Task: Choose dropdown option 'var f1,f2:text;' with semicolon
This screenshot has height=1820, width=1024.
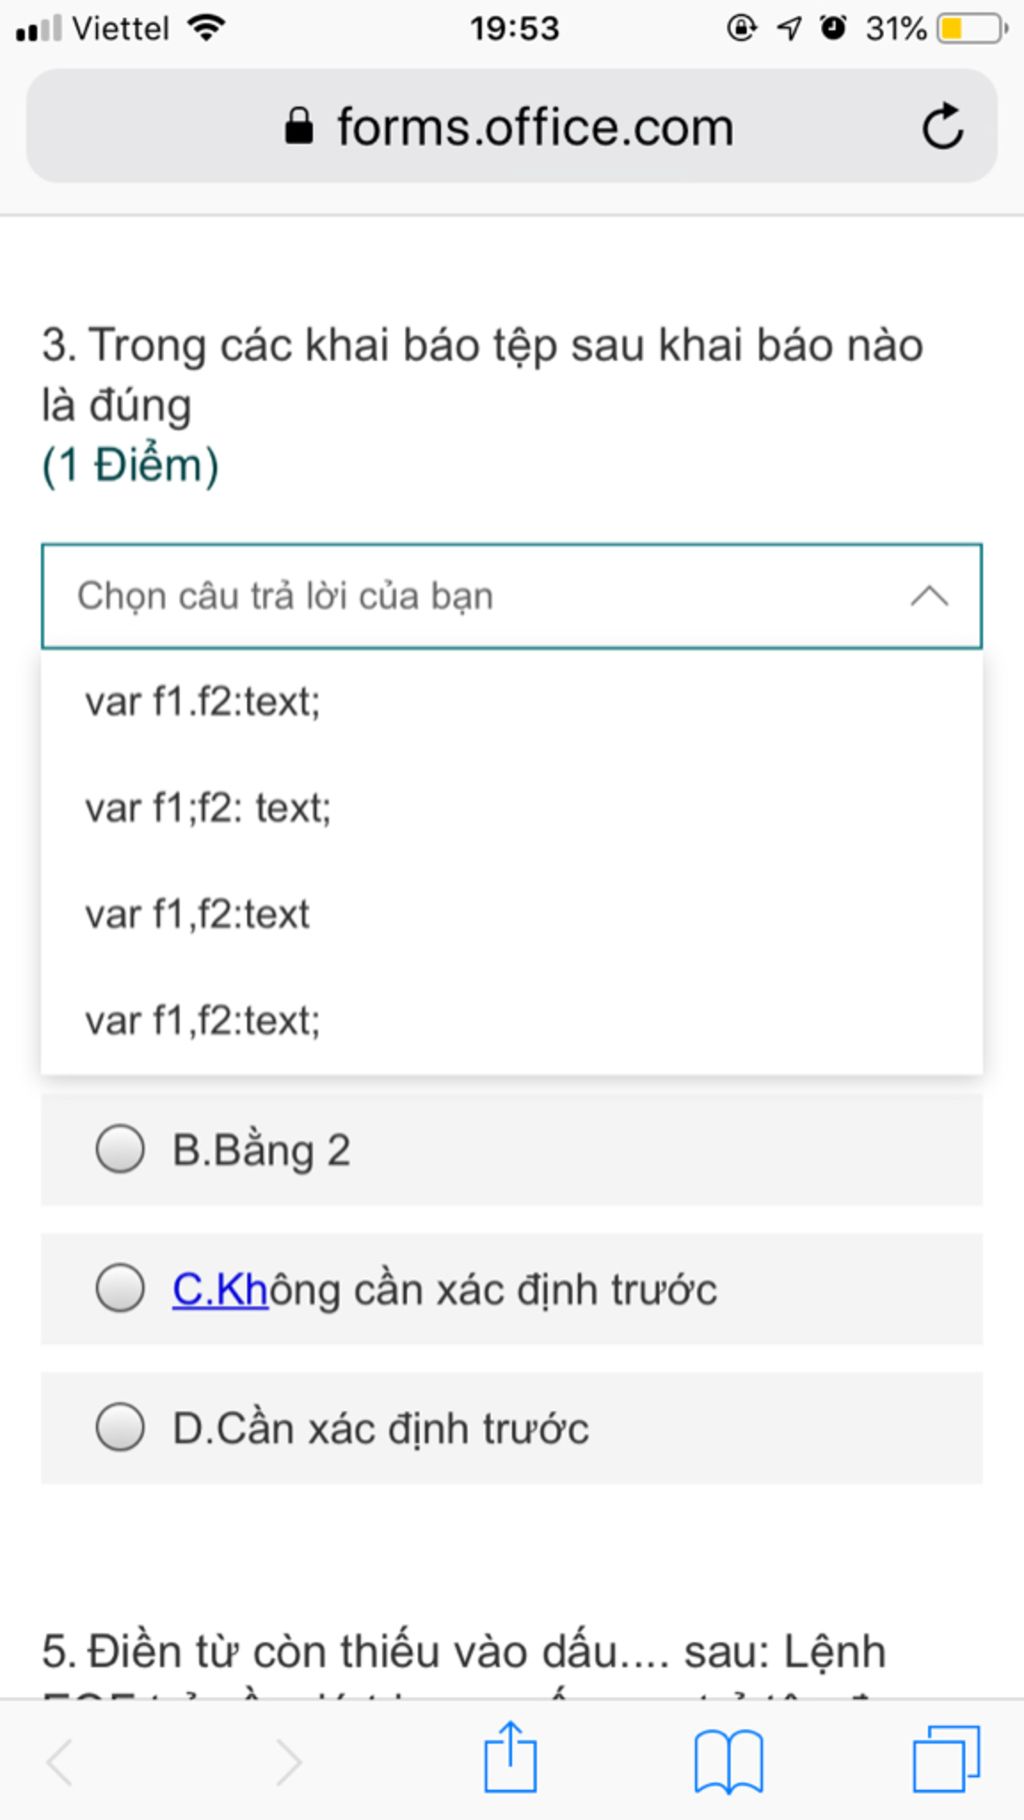Action: click(203, 1021)
